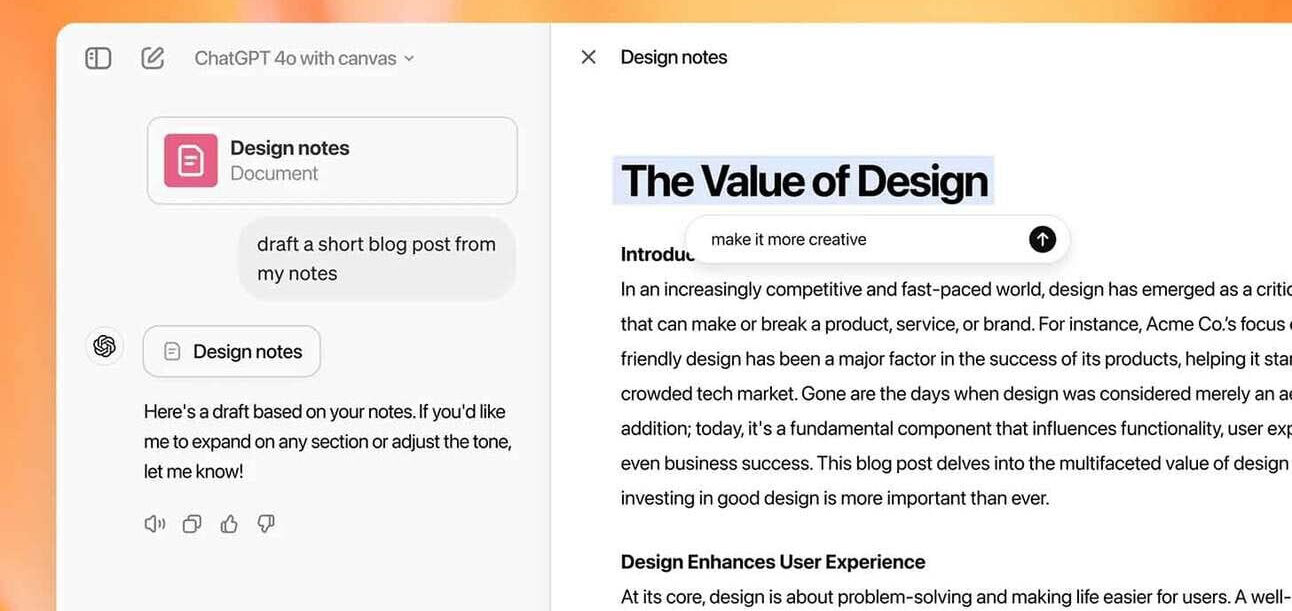Open the Design notes canvas chip in the reply
Image resolution: width=1292 pixels, height=611 pixels.
coord(232,351)
